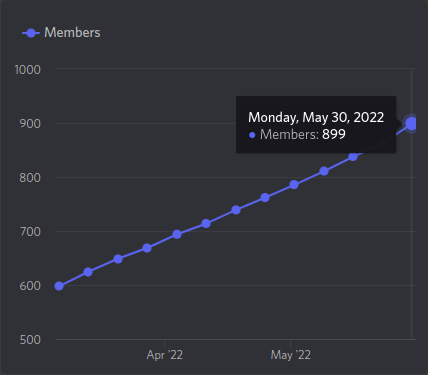The width and height of the screenshot is (428, 375).
Task: Click the data point just above 800 line
Action: click(324, 171)
